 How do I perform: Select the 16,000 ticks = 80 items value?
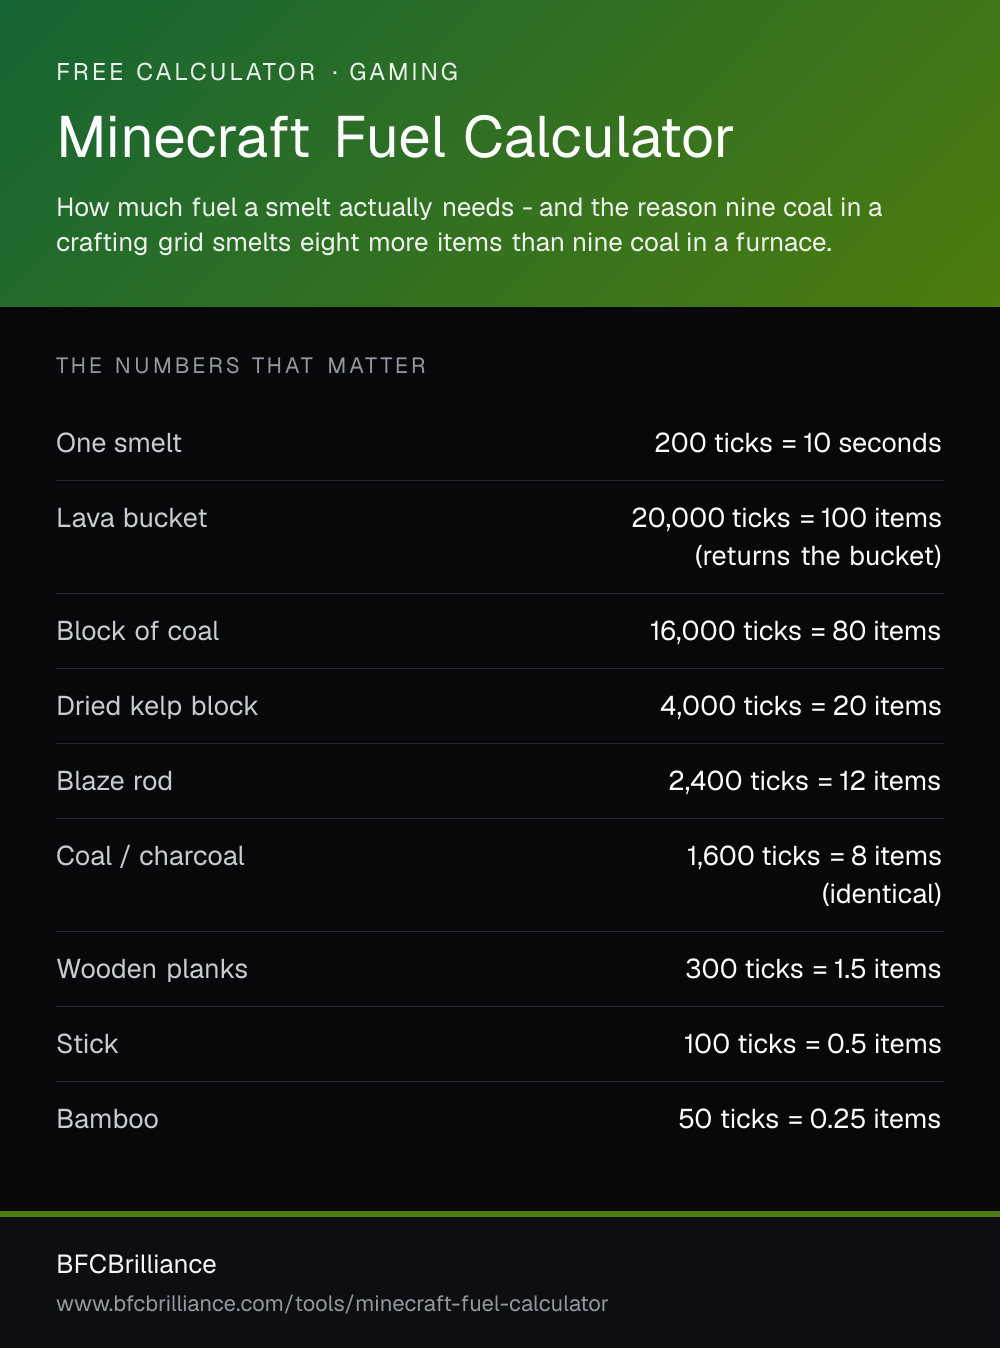click(x=796, y=631)
